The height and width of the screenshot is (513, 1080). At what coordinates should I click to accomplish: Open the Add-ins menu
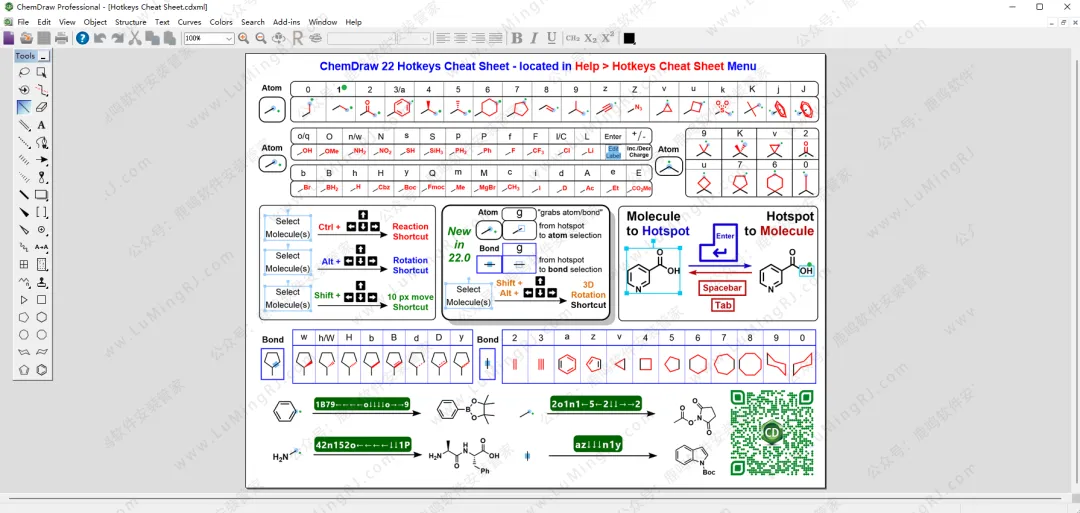tap(286, 22)
